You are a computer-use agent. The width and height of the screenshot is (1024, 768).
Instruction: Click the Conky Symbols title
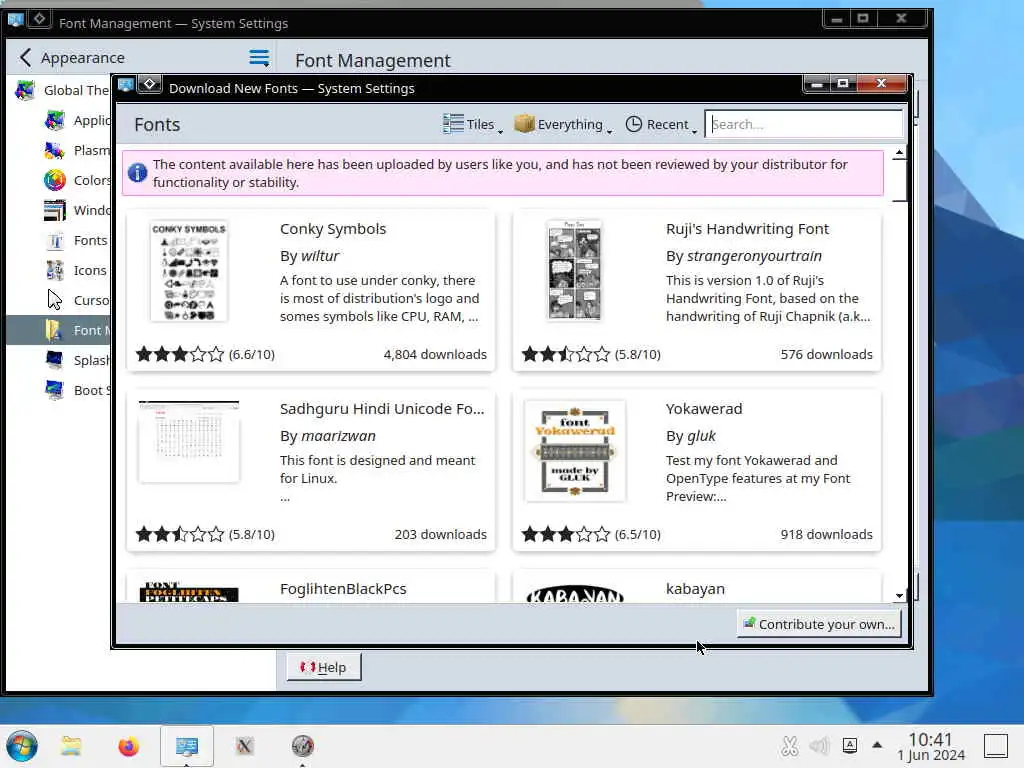coord(333,229)
